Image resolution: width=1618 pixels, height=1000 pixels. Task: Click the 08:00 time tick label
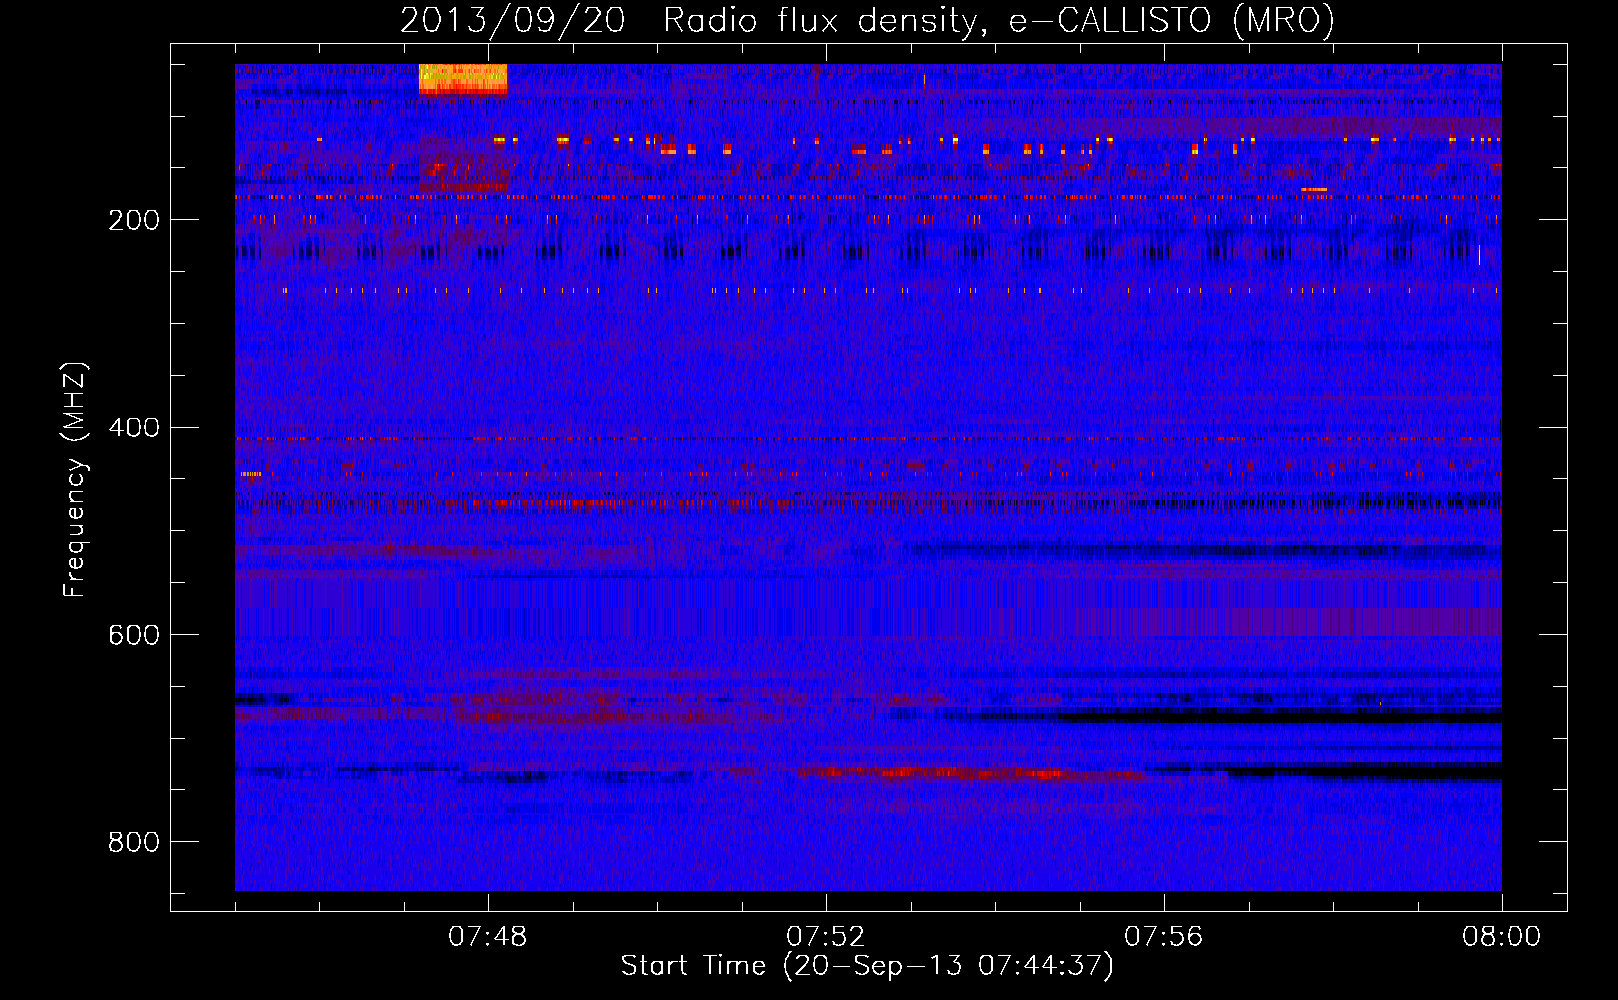1501,937
